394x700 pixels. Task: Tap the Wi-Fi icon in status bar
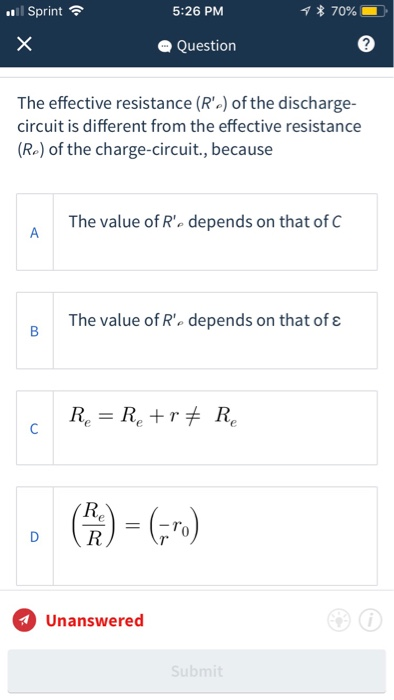pyautogui.click(x=77, y=11)
